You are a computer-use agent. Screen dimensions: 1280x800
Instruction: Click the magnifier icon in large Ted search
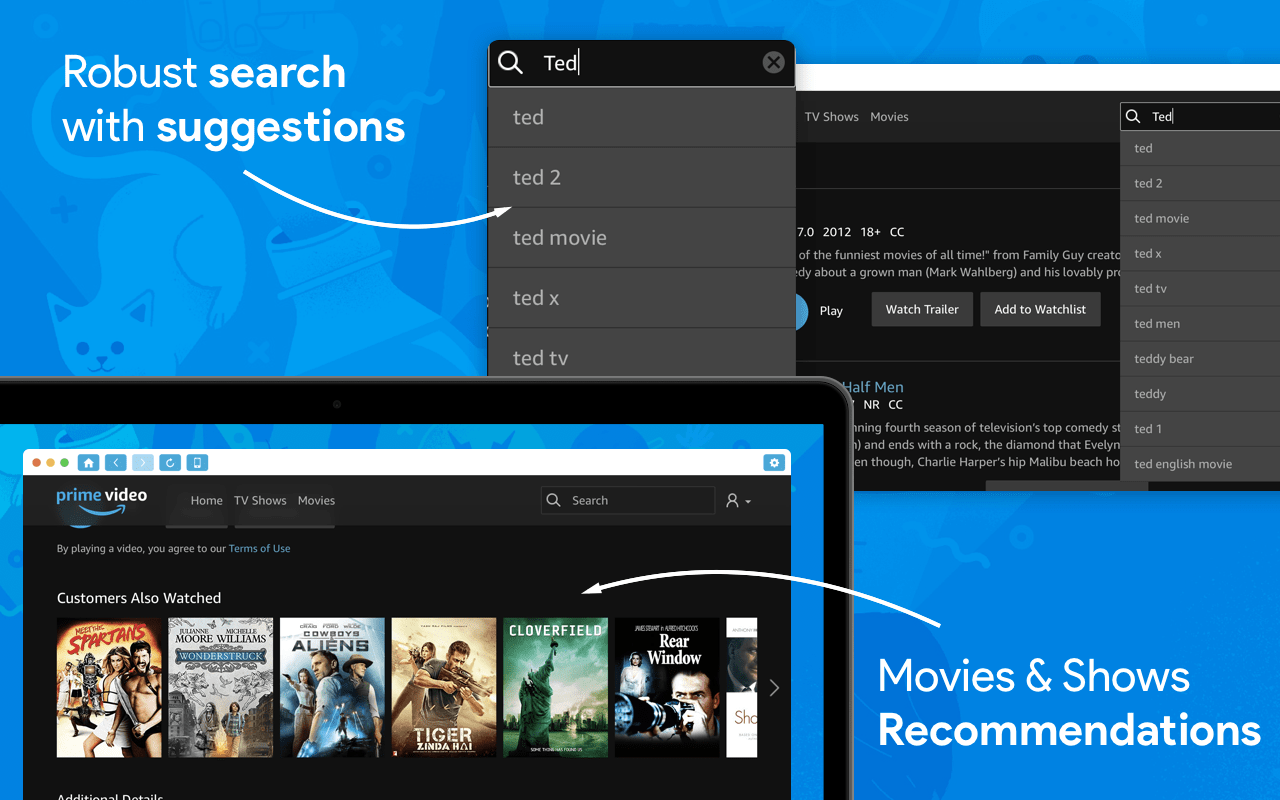(510, 63)
